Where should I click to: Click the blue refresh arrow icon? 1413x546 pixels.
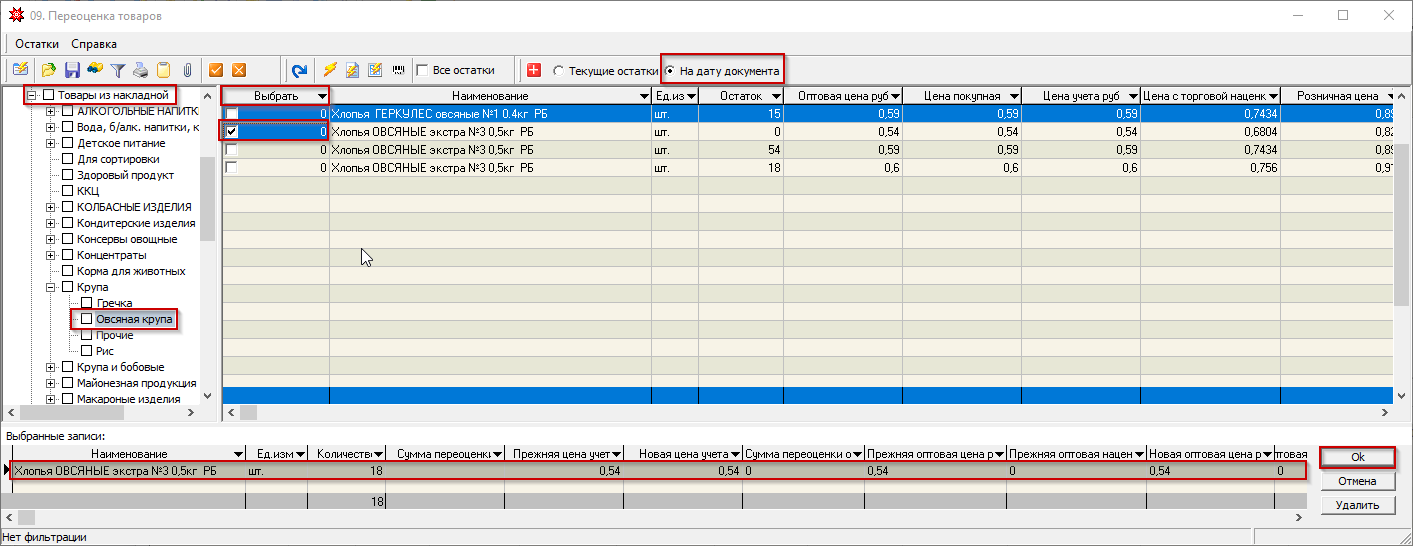click(298, 70)
